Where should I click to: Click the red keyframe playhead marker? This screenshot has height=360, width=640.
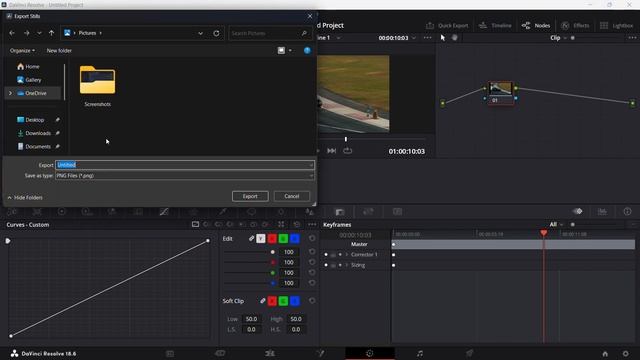544,233
